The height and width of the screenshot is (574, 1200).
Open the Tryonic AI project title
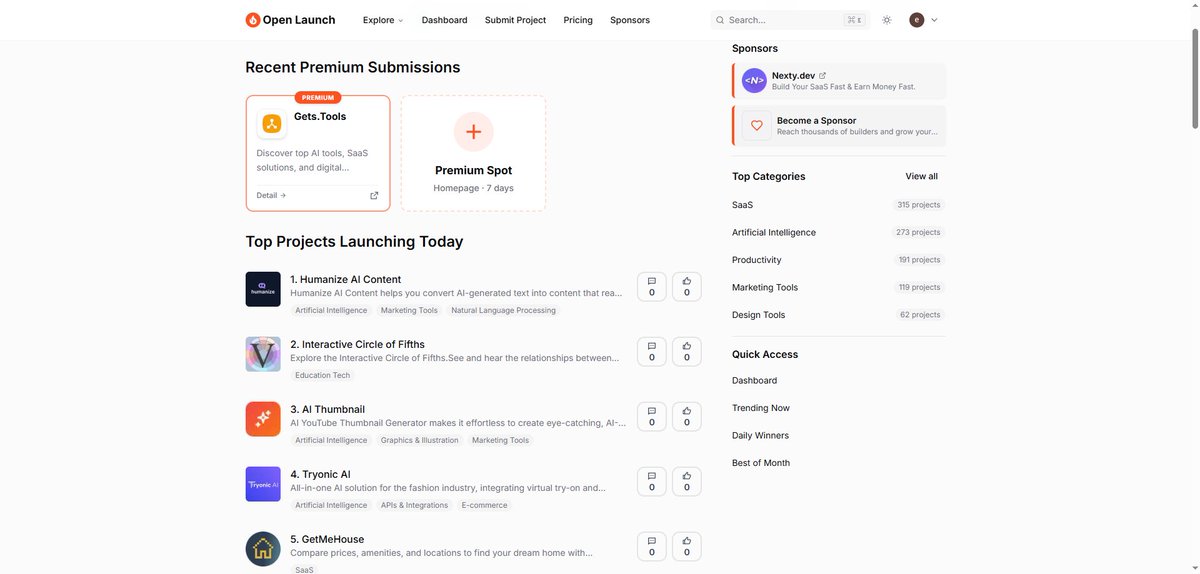tap(320, 474)
